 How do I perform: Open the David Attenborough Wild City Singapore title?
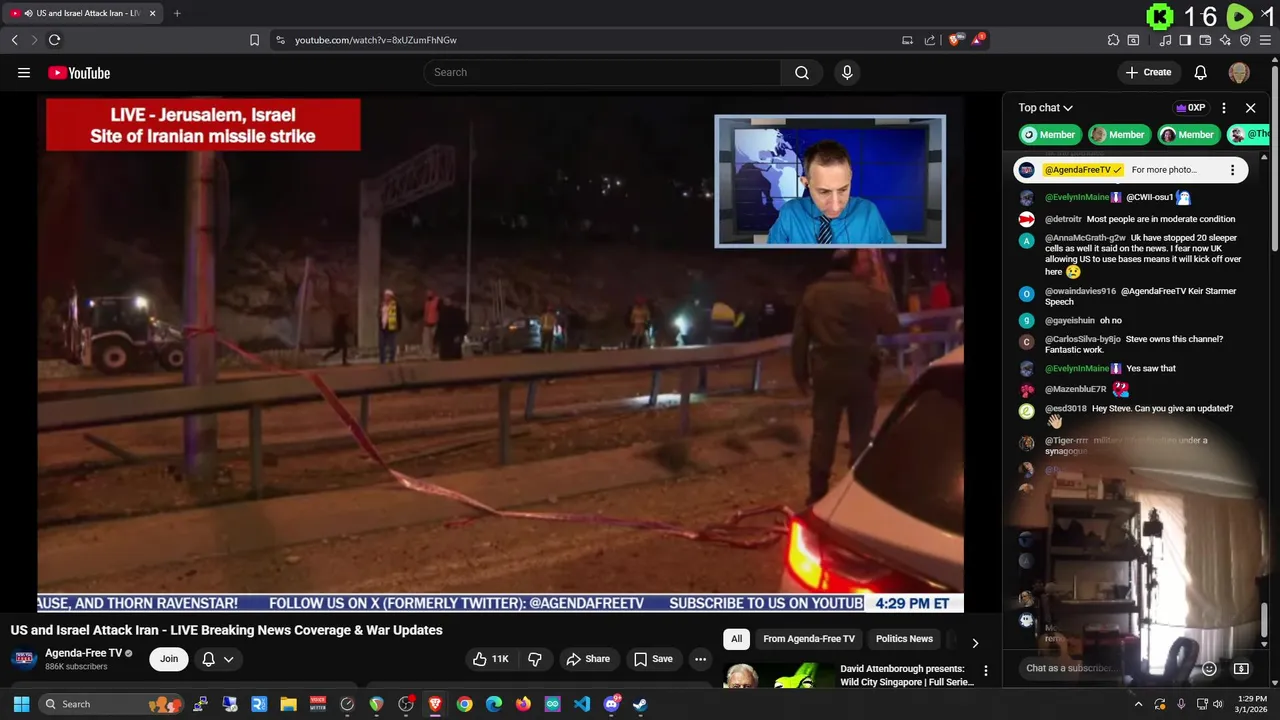(x=906, y=675)
